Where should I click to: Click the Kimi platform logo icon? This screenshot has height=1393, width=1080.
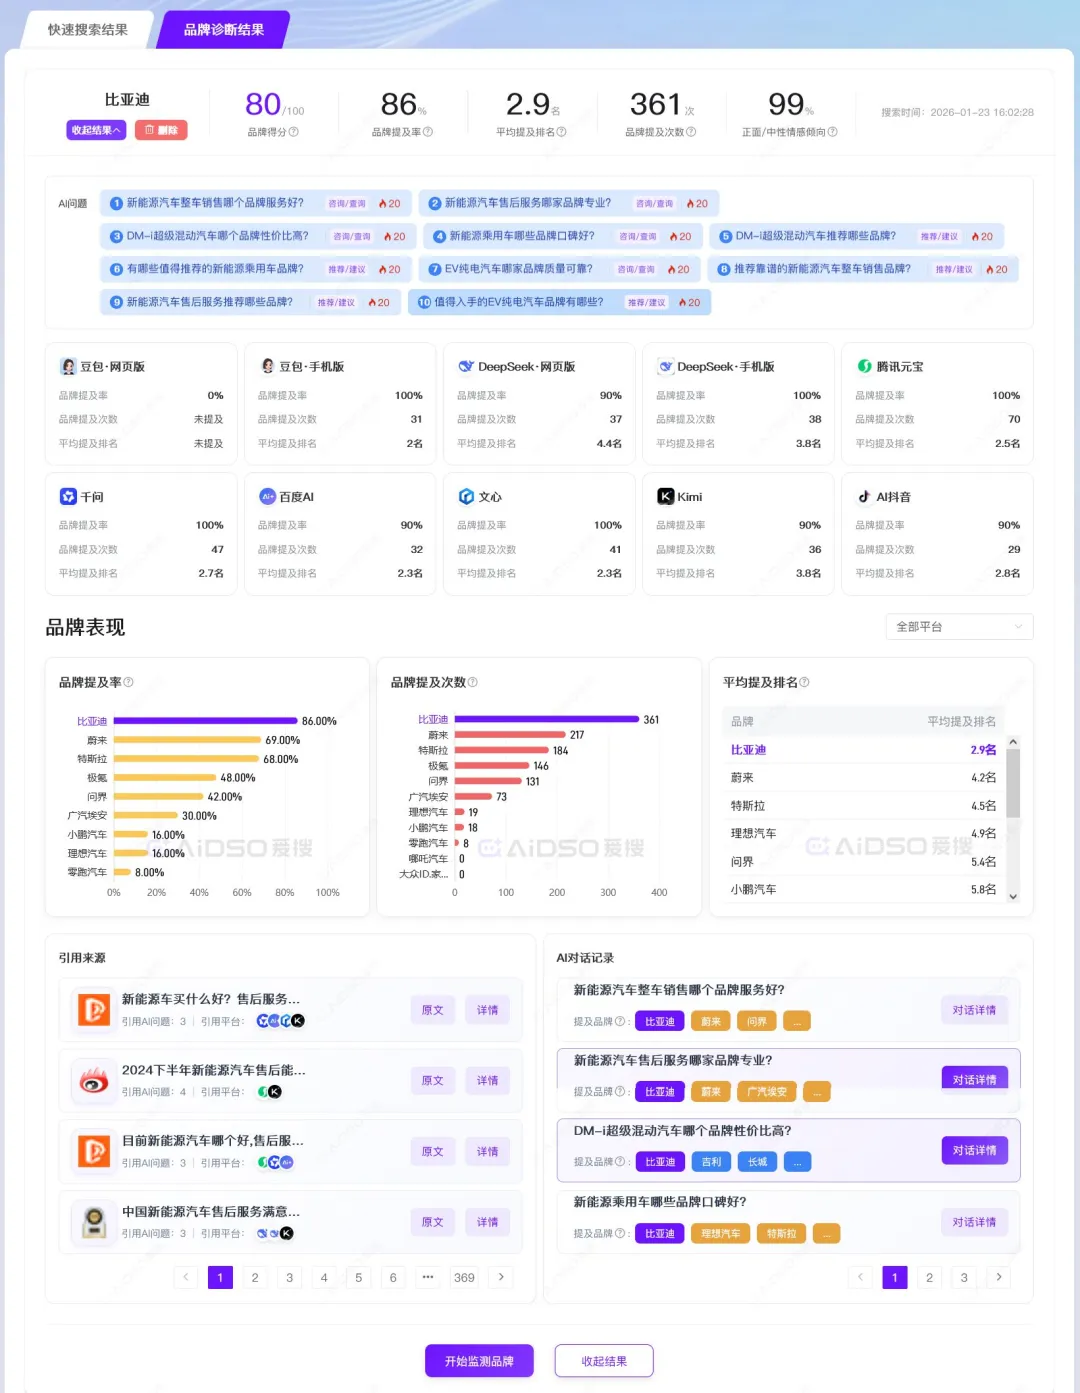(665, 497)
